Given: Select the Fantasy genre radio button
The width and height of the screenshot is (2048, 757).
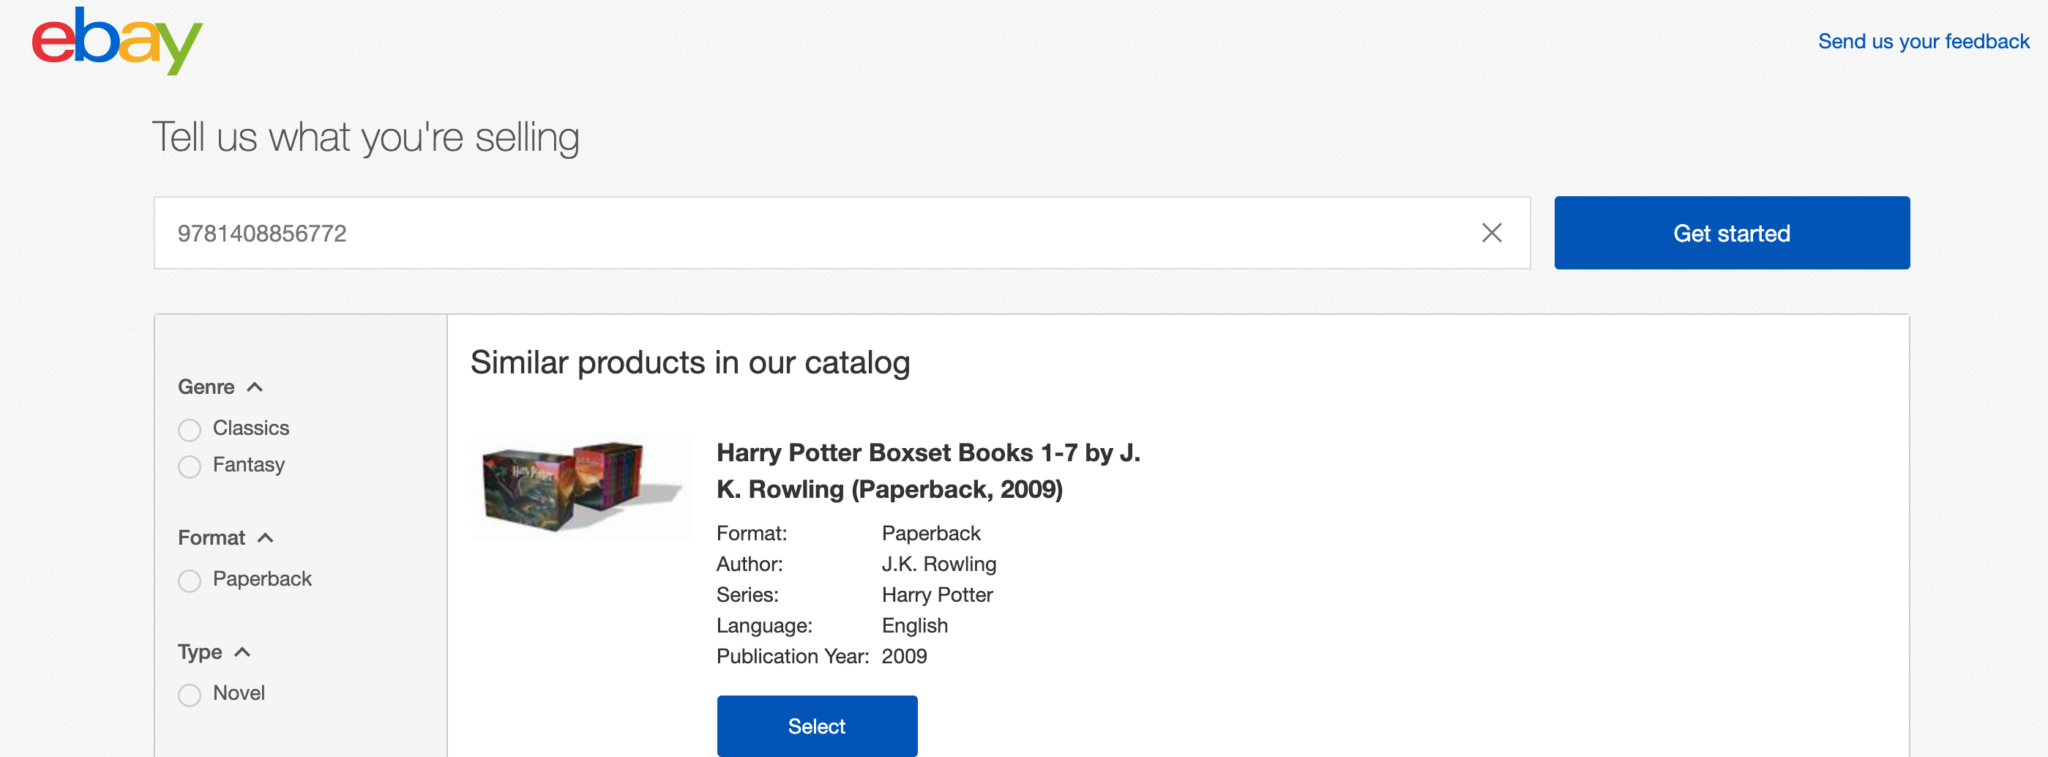Looking at the screenshot, I should (x=189, y=466).
